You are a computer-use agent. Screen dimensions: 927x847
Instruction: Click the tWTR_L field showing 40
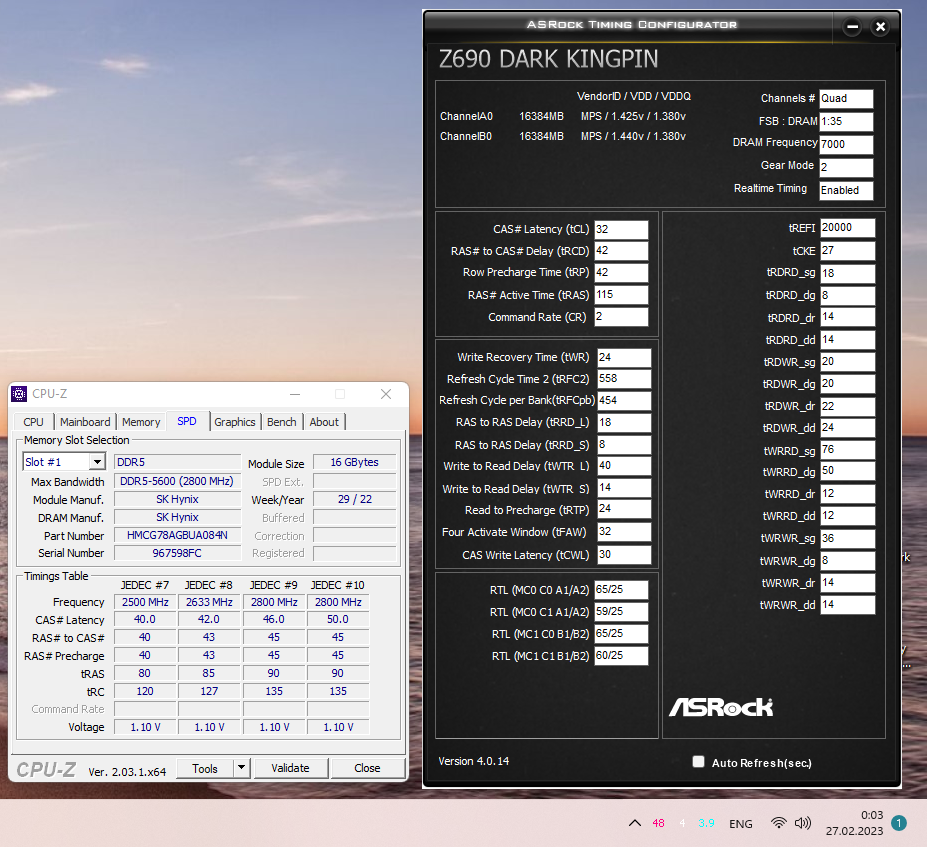point(624,466)
